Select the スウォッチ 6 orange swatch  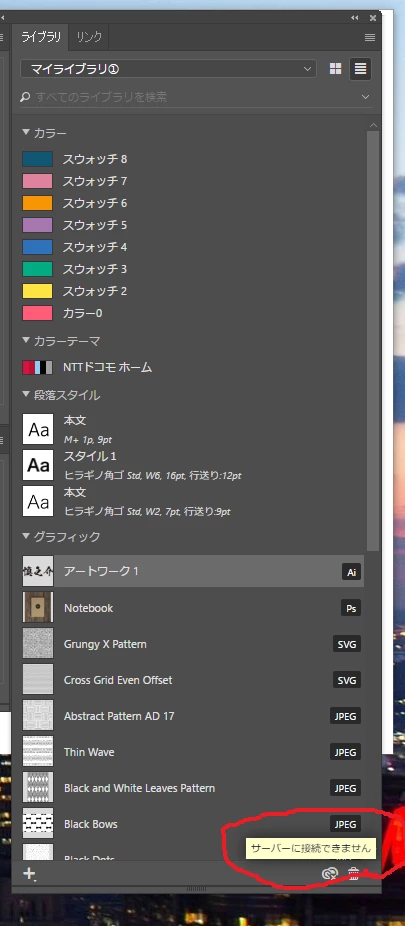(x=37, y=203)
